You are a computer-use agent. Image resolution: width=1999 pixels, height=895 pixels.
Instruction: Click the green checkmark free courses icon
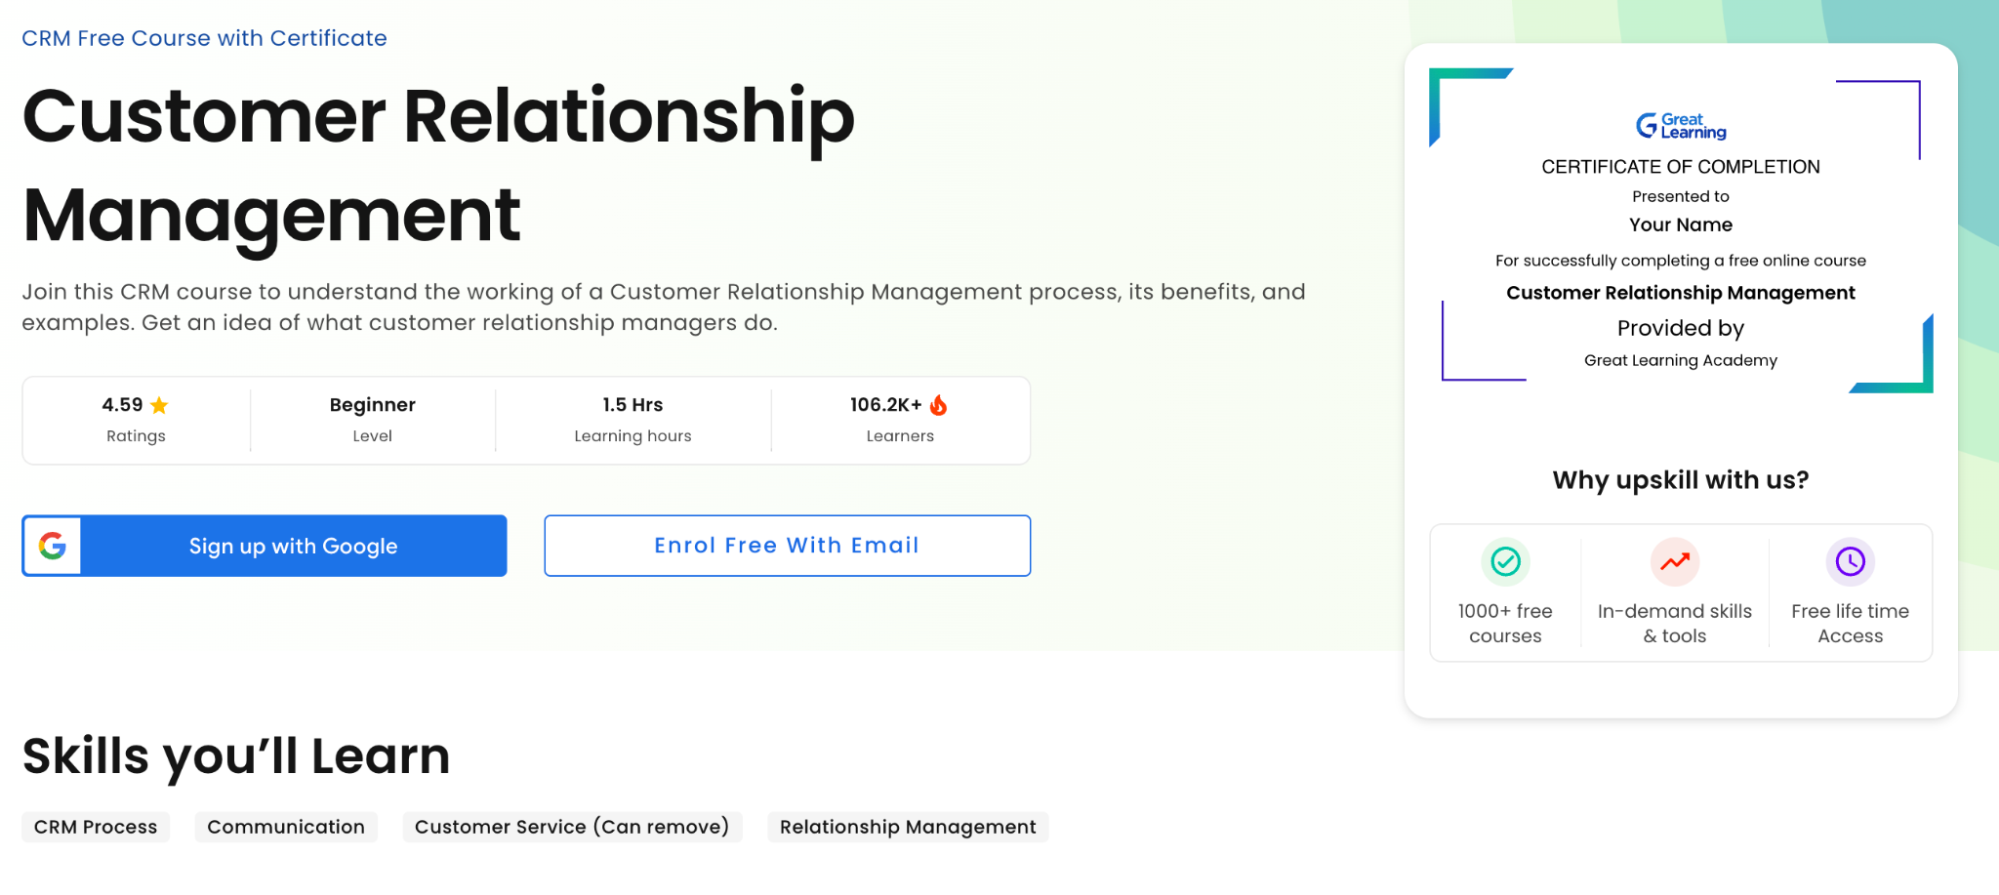pos(1505,562)
